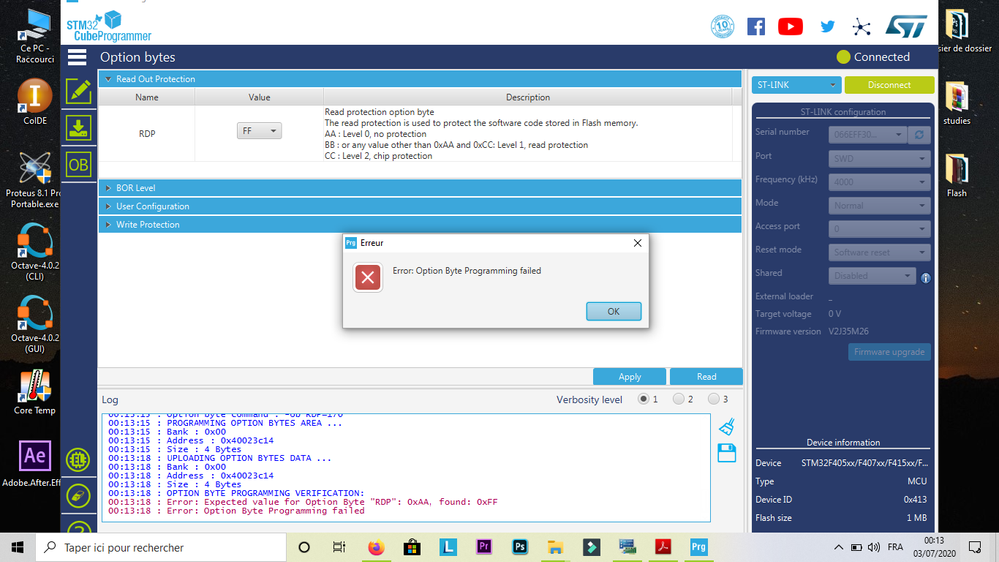999x562 pixels.
Task: Expand the Write Protection section
Action: point(420,225)
